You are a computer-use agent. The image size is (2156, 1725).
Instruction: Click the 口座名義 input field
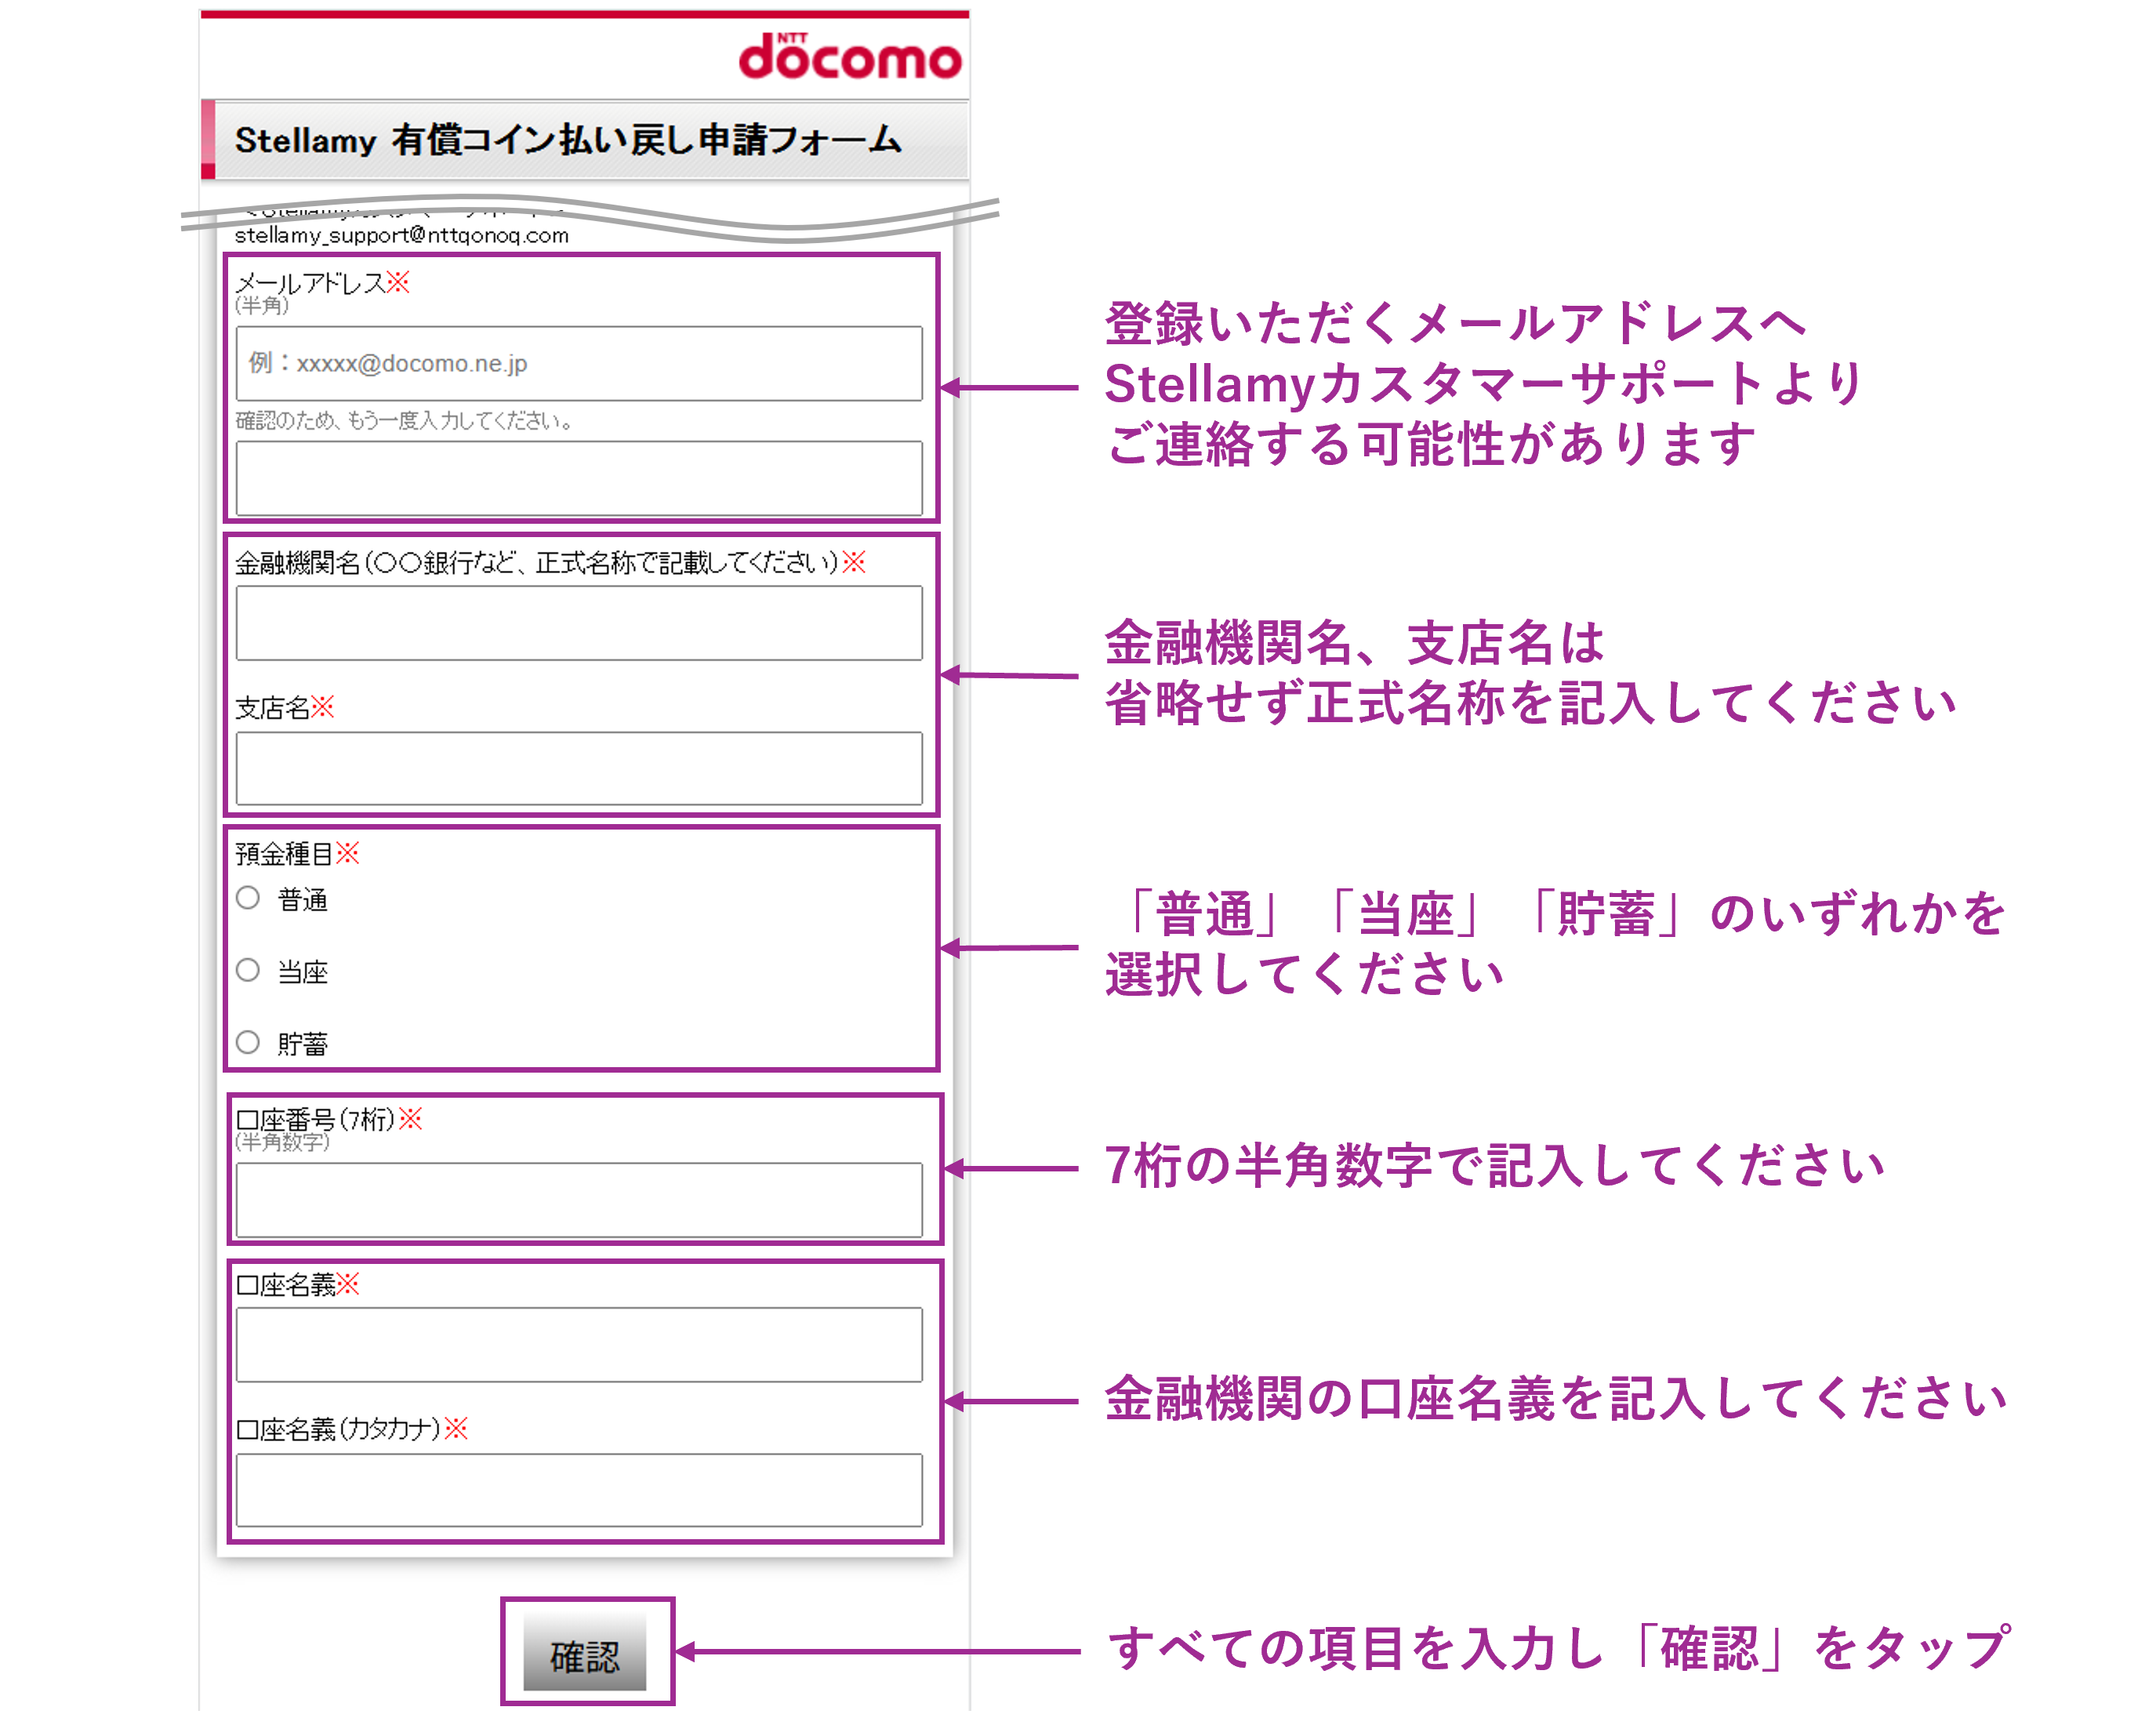[x=579, y=1344]
